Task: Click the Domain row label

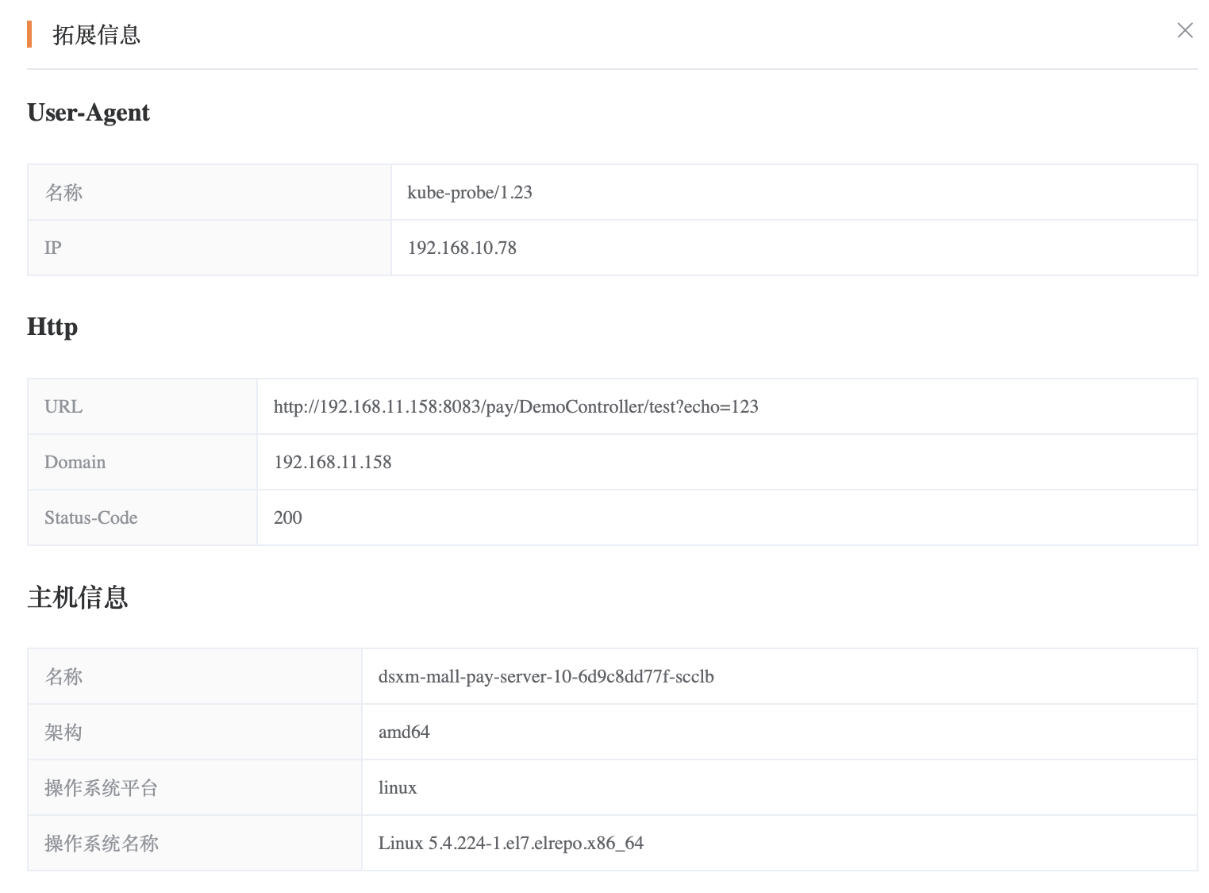Action: pyautogui.click(x=74, y=462)
